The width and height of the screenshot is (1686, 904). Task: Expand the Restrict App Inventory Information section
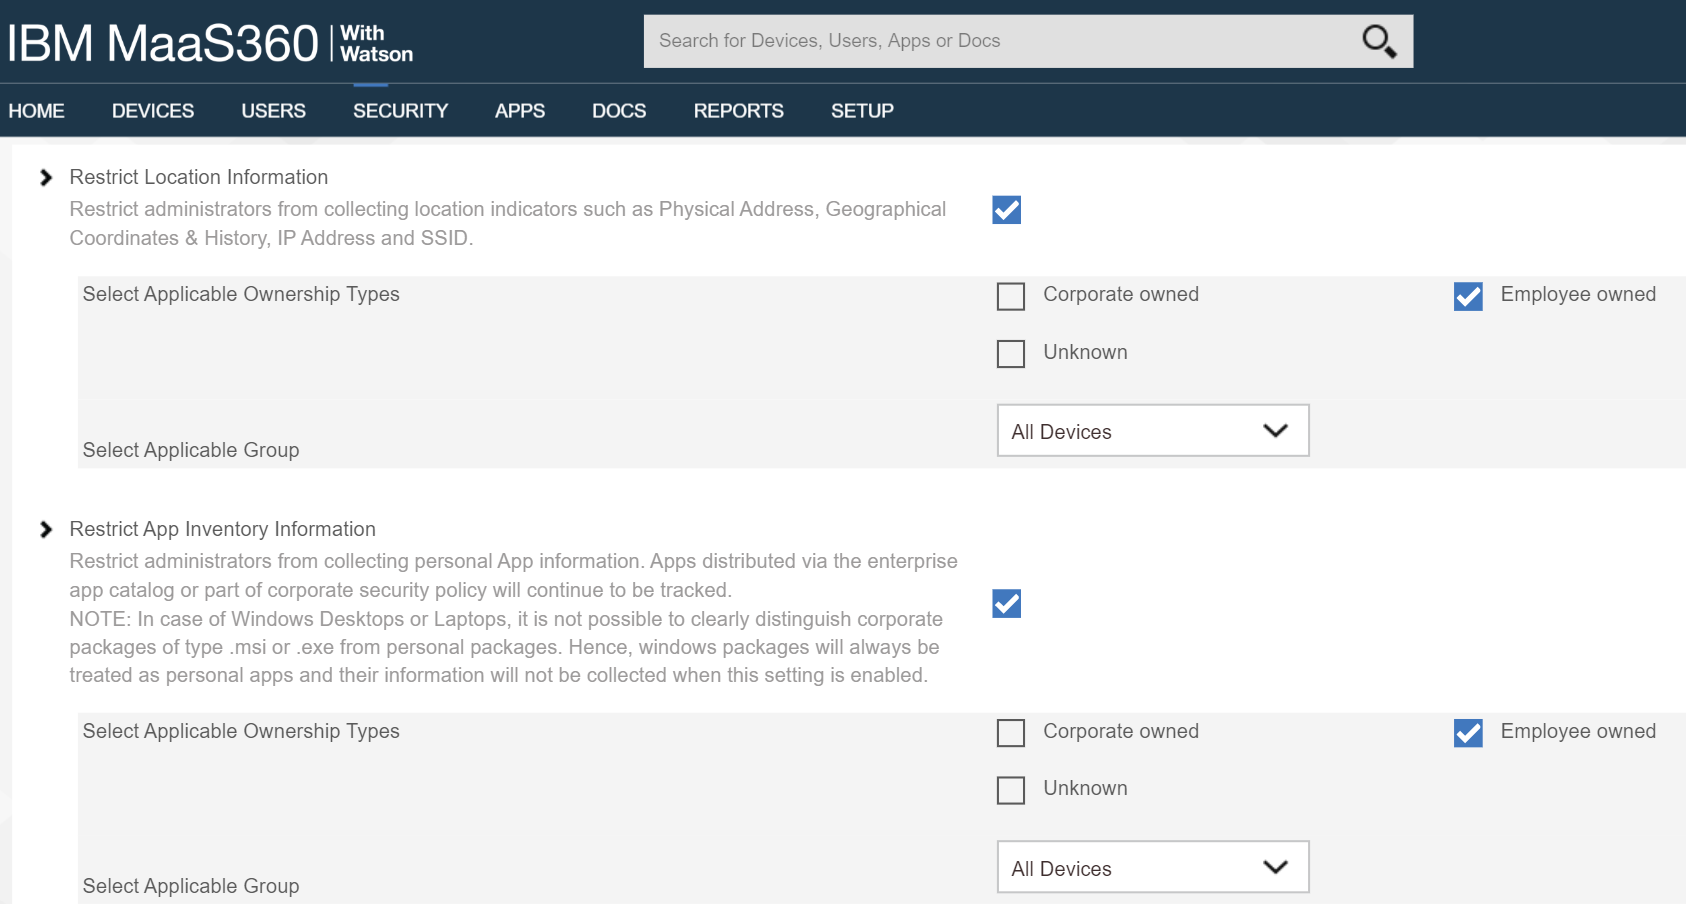coord(44,529)
